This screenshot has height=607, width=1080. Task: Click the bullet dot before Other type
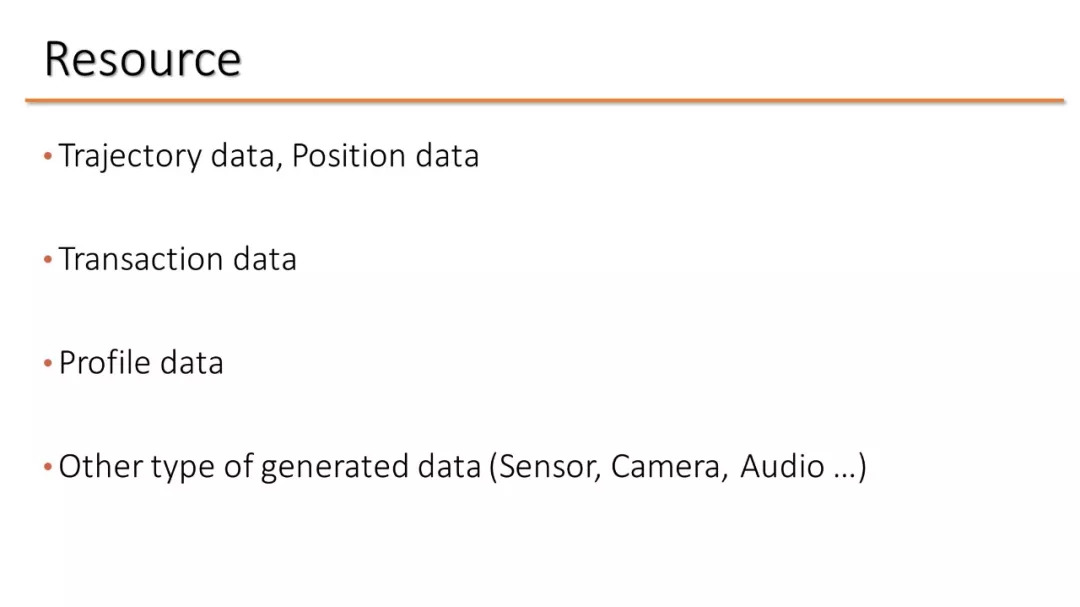48,467
